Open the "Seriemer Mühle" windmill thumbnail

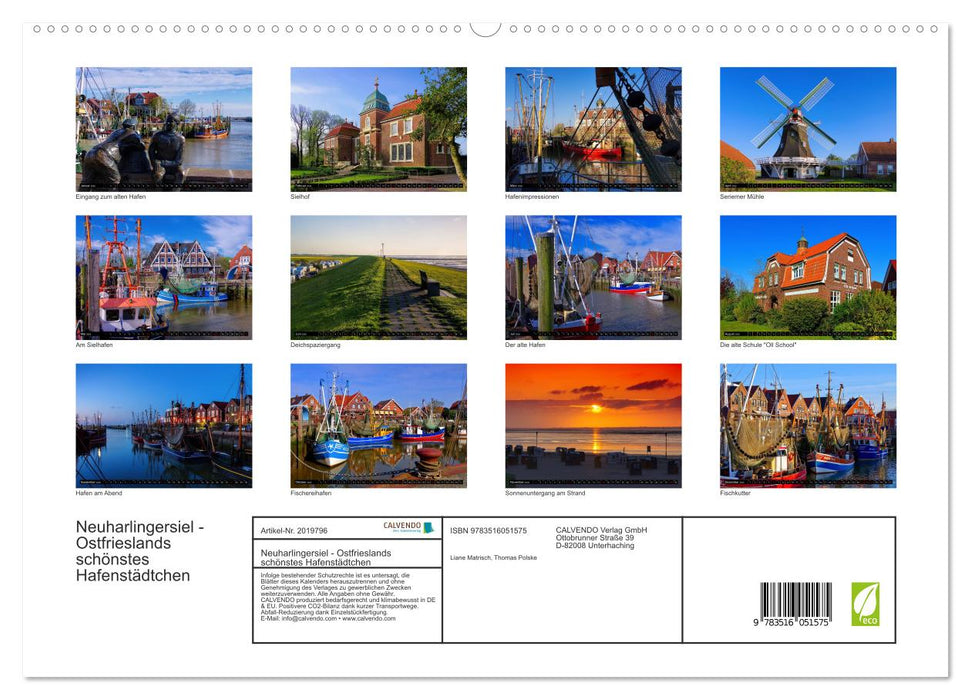(806, 128)
